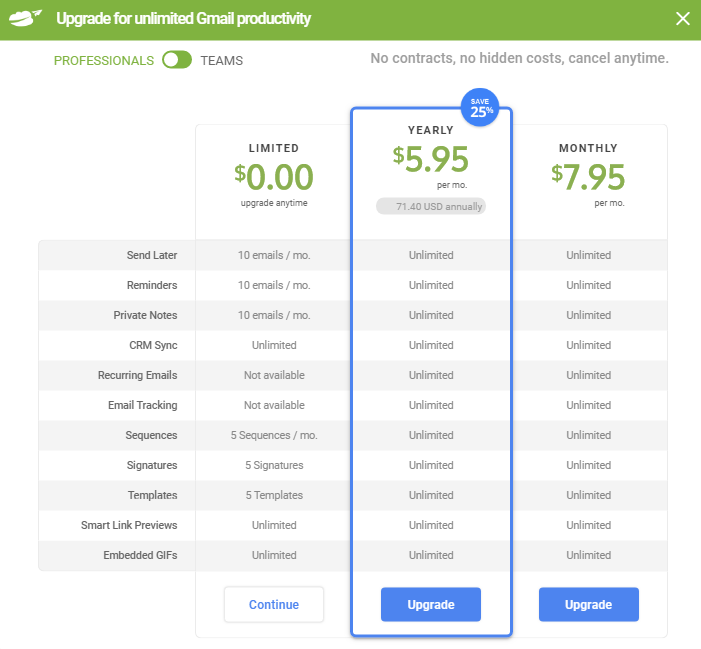Click the Sequences feature label
The width and height of the screenshot is (701, 649).
pos(151,434)
